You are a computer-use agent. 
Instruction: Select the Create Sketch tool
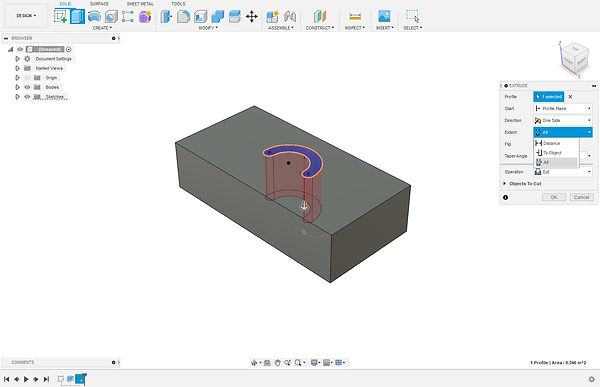[x=60, y=16]
